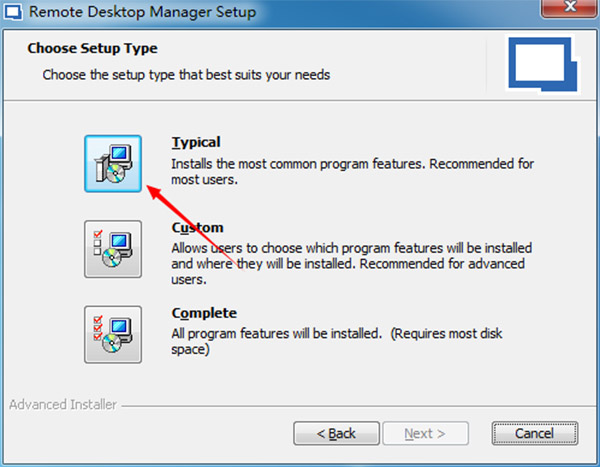Click the bold Custom label

(197, 228)
